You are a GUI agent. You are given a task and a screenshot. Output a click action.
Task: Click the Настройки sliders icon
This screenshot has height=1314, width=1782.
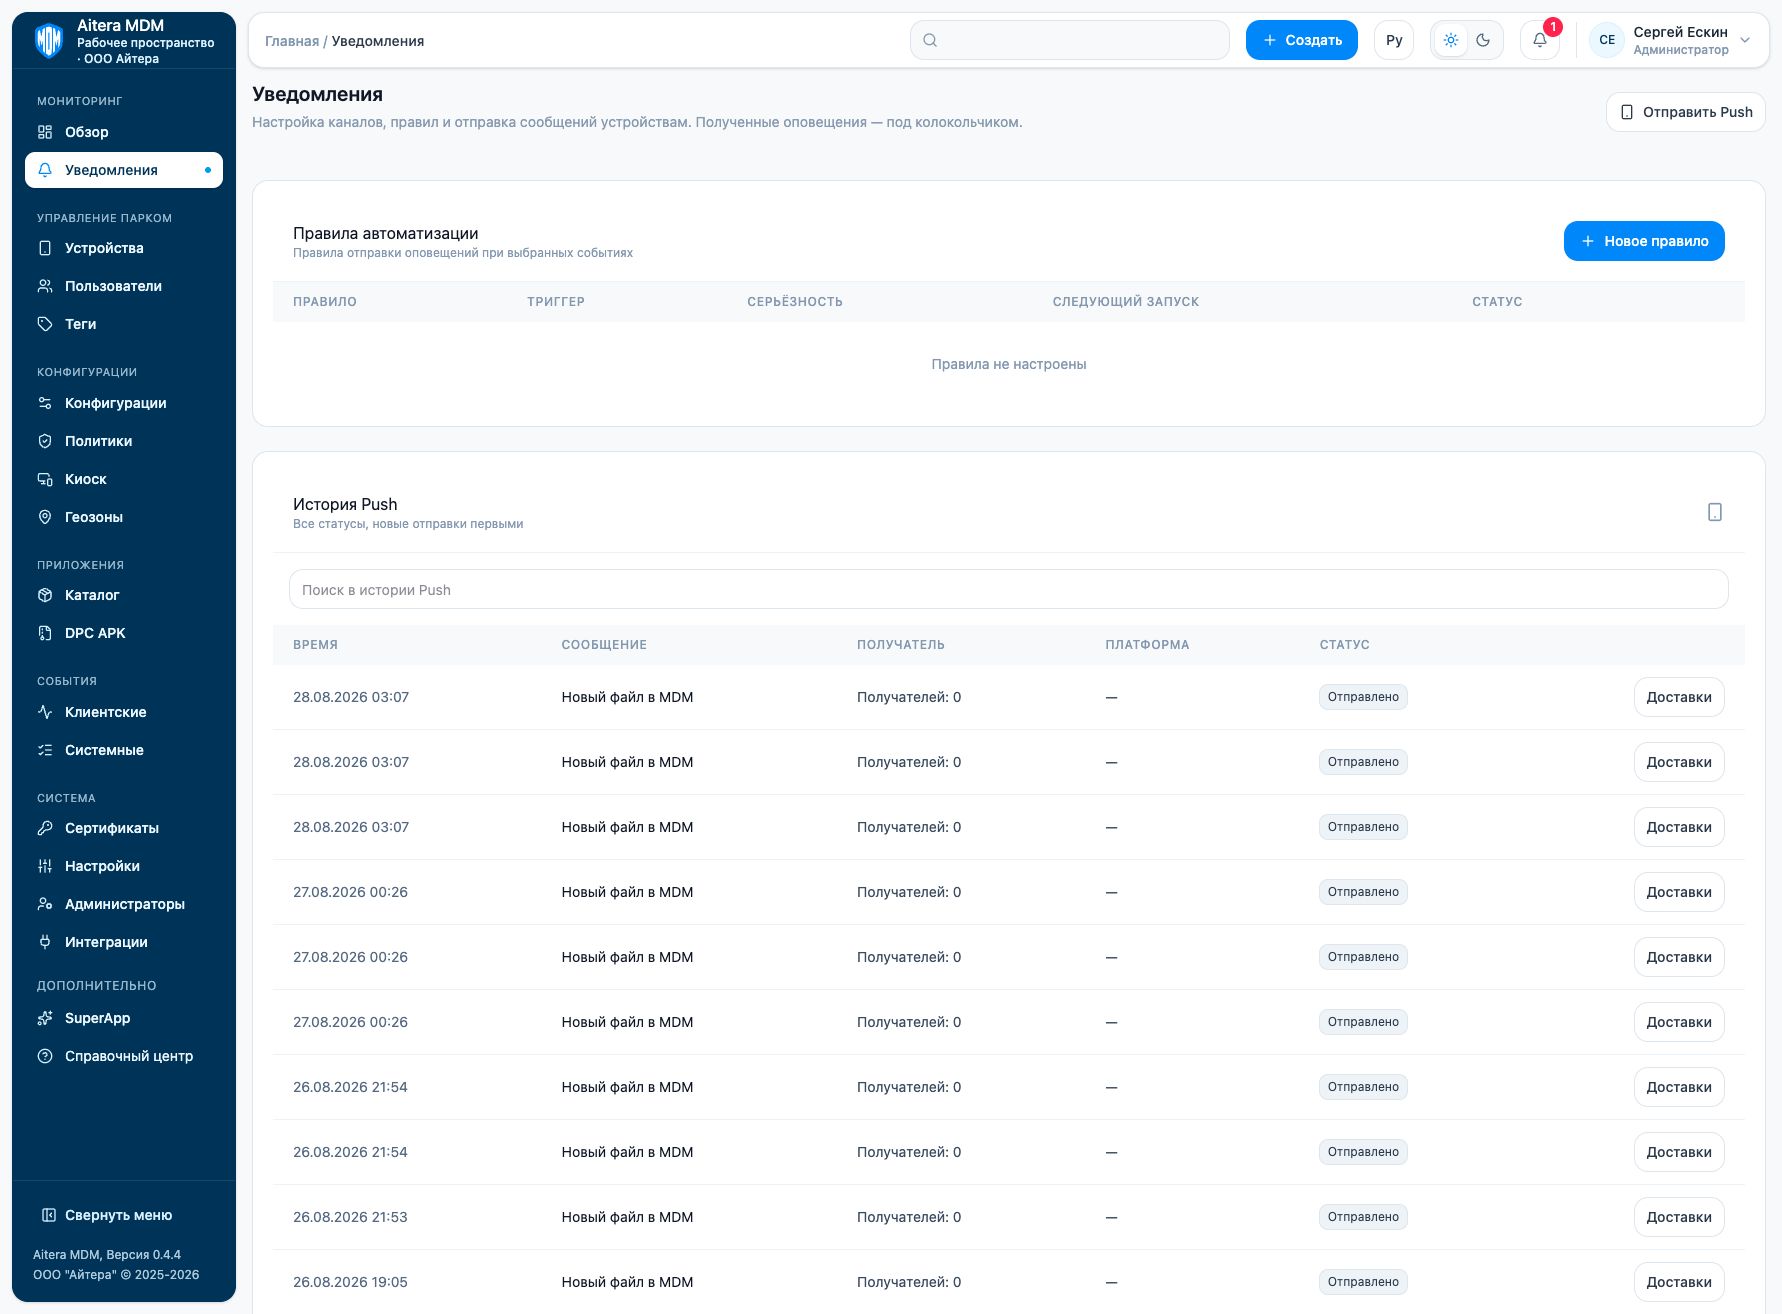[x=45, y=866]
